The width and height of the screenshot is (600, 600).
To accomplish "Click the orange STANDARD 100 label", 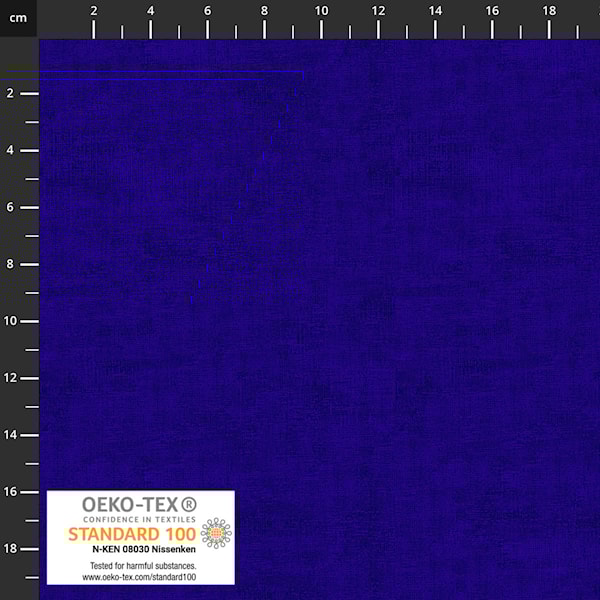I will pos(132,533).
